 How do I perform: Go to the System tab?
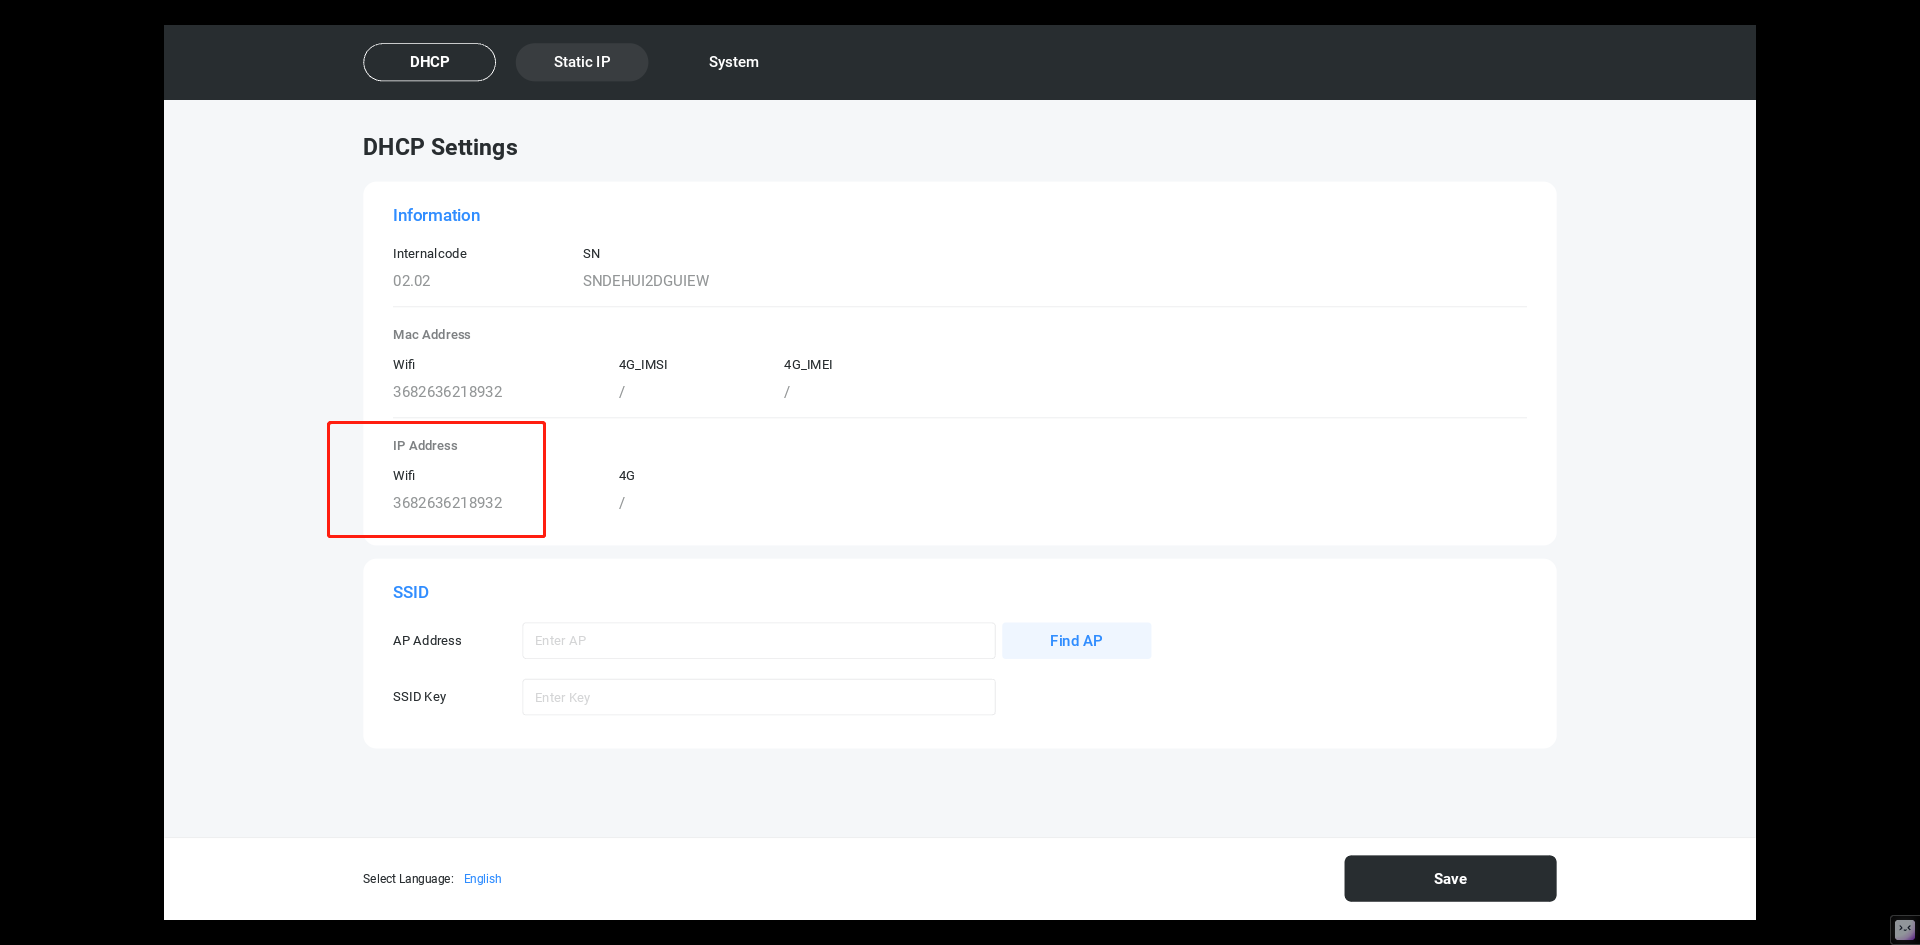coord(733,62)
